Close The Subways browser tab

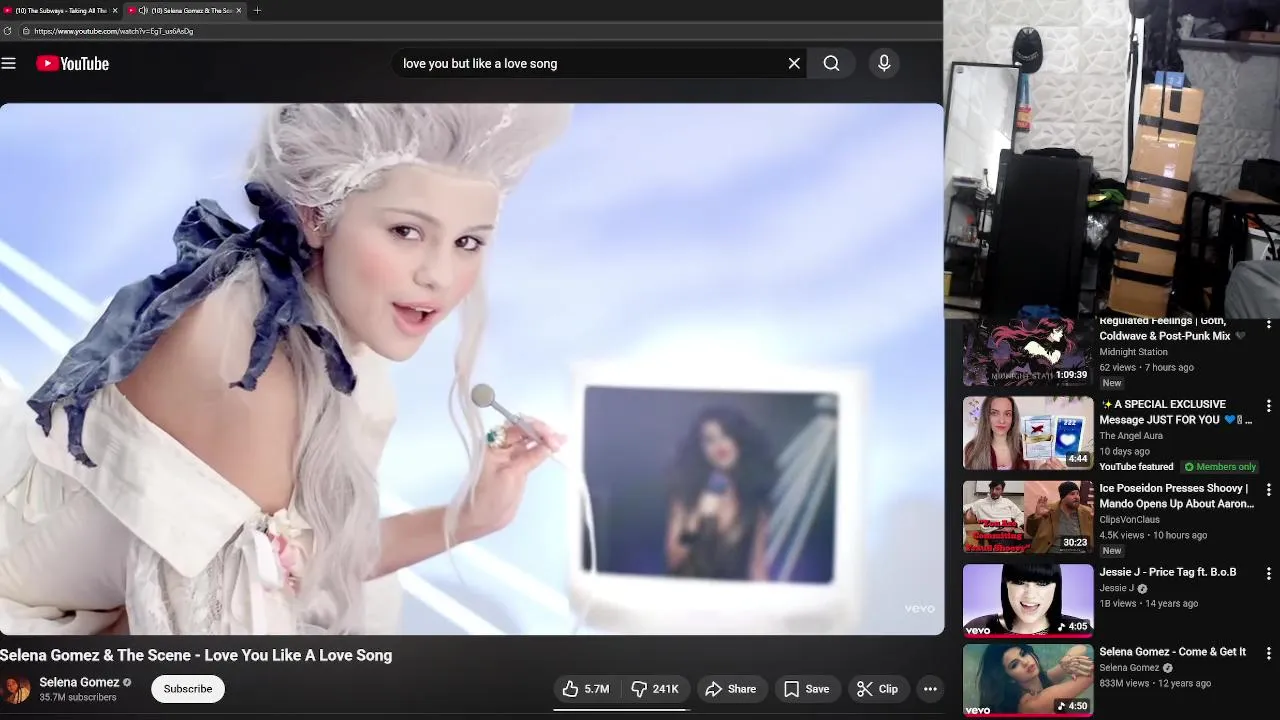click(114, 10)
